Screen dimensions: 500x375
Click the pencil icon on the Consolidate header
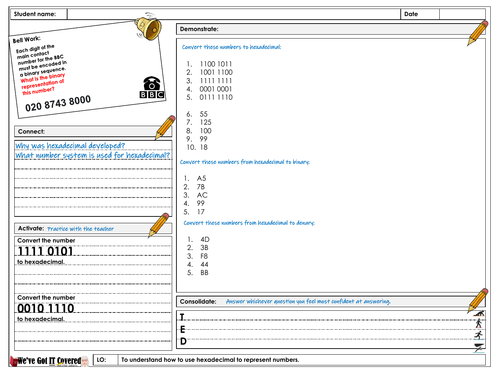point(478,301)
